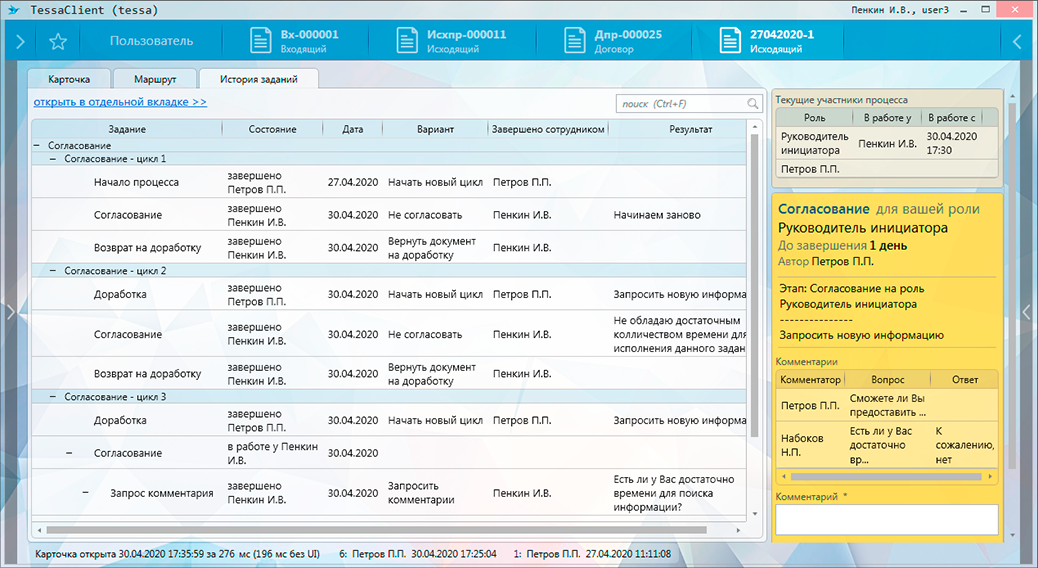Click the Пользователь workspace button
The height and width of the screenshot is (568, 1038).
click(x=151, y=42)
